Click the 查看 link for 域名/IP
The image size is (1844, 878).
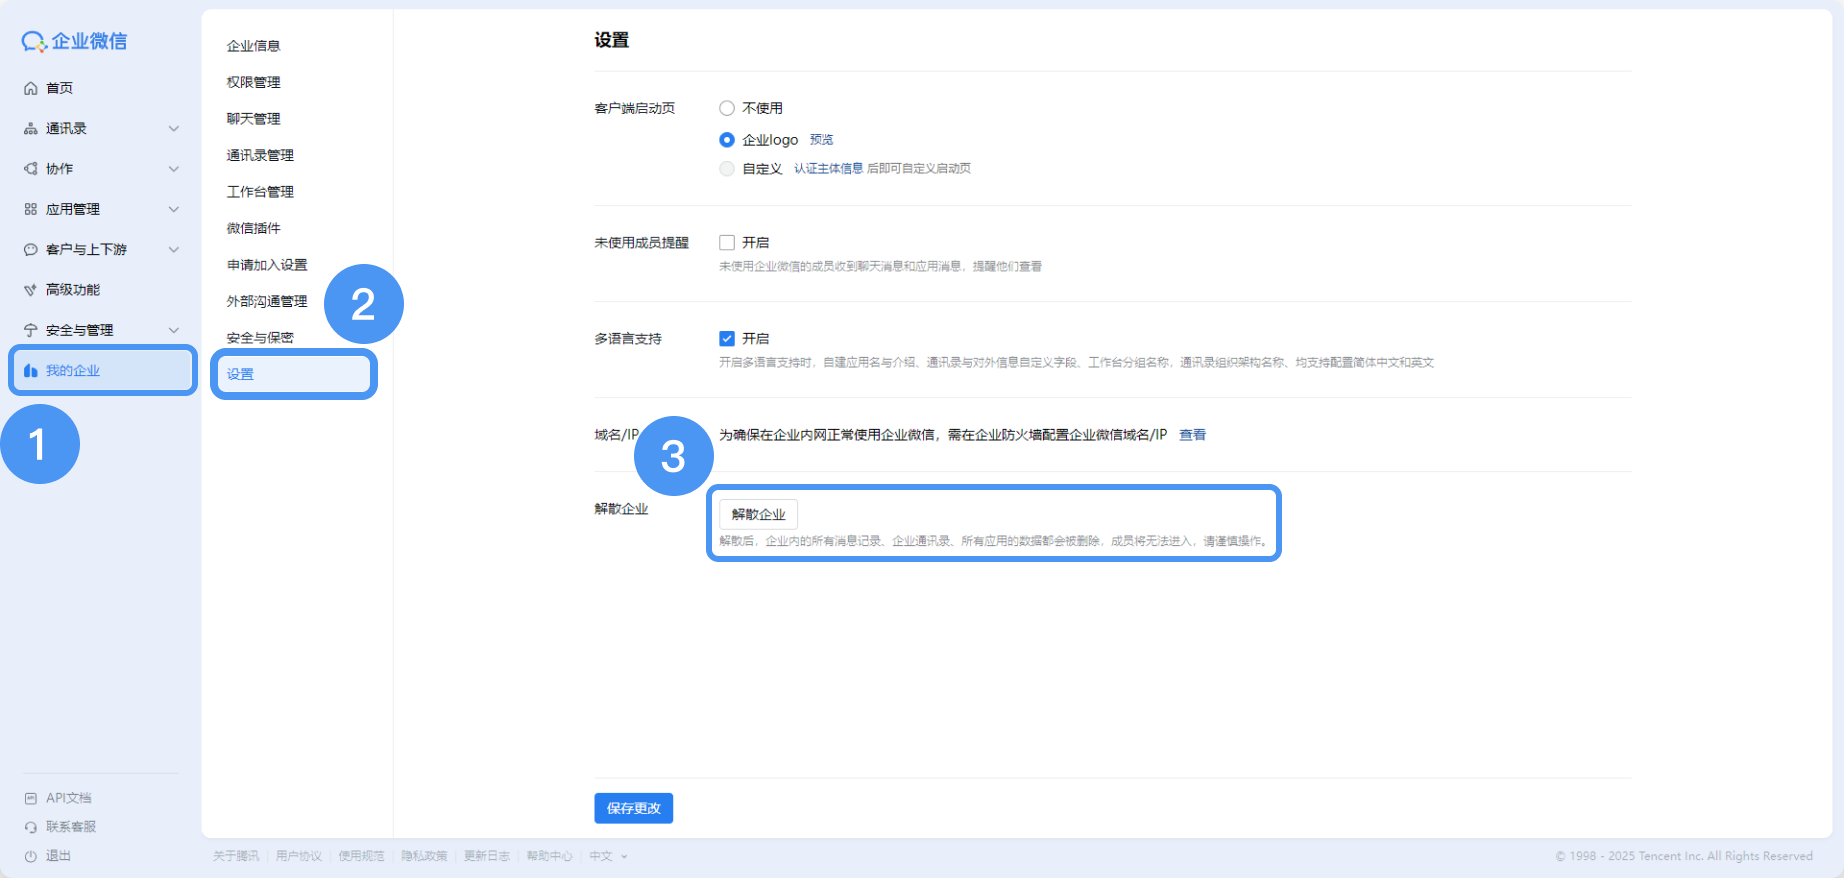pyautogui.click(x=1192, y=435)
